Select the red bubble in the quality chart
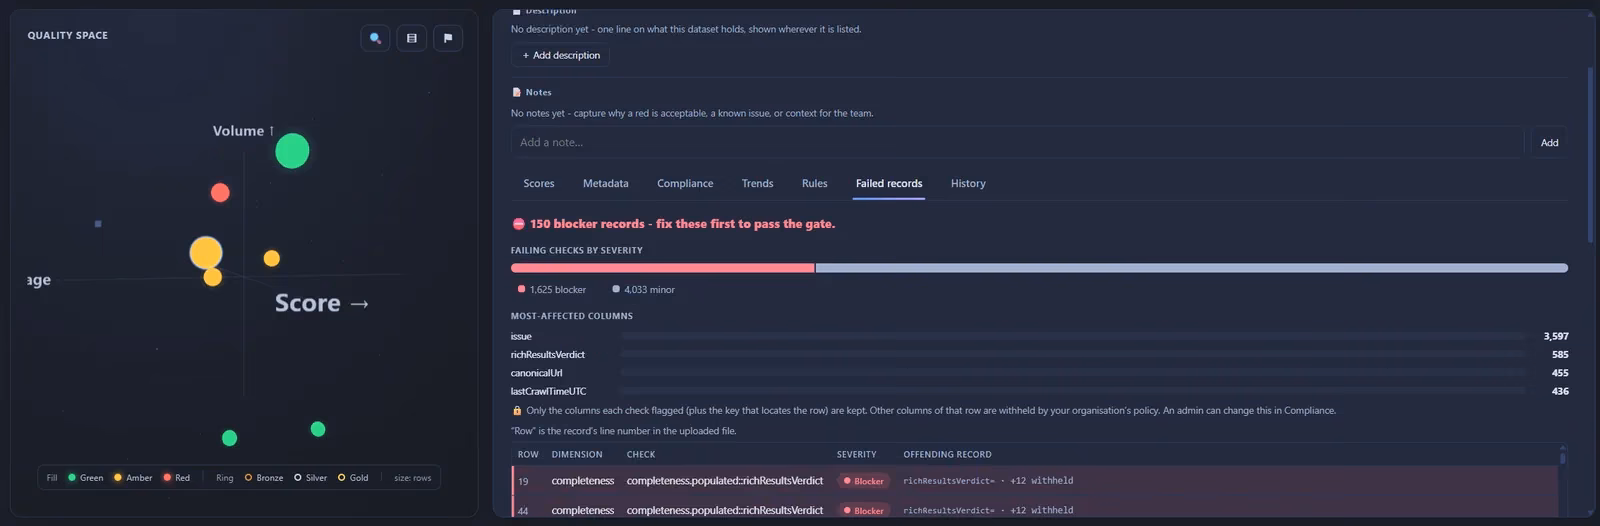Viewport: 1600px width, 526px height. pos(220,192)
